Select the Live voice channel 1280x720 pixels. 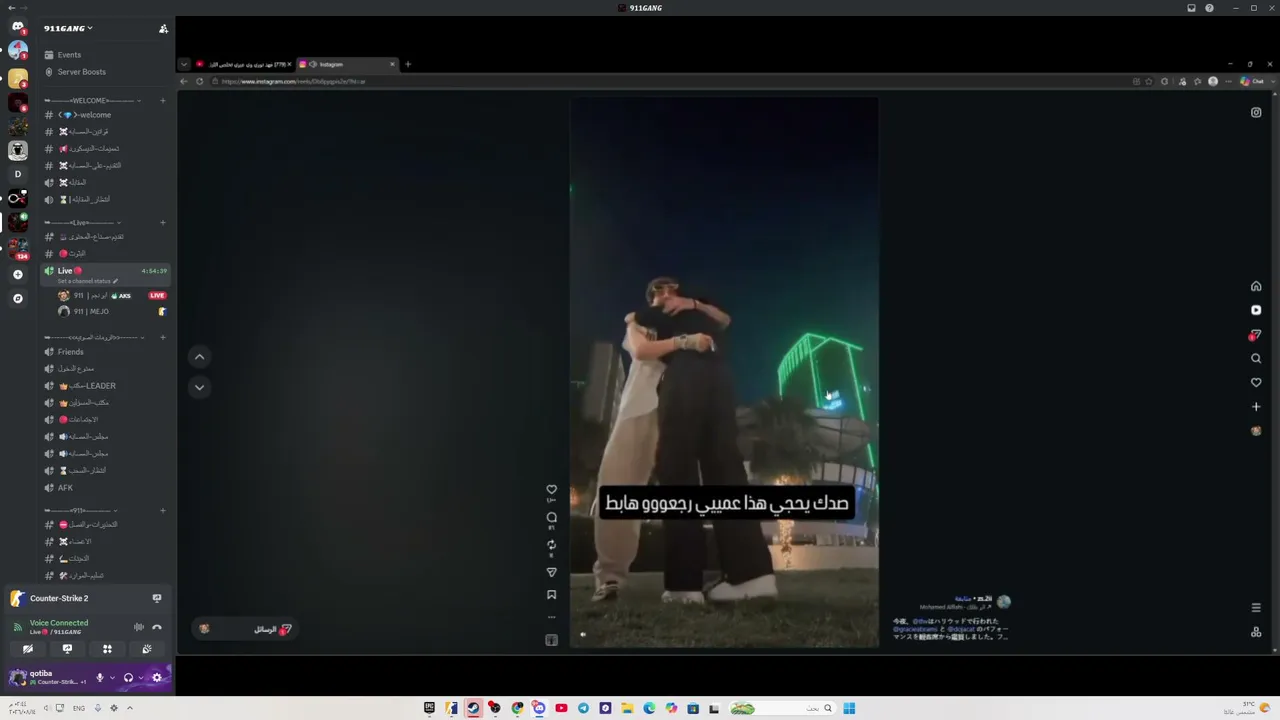[x=105, y=271]
